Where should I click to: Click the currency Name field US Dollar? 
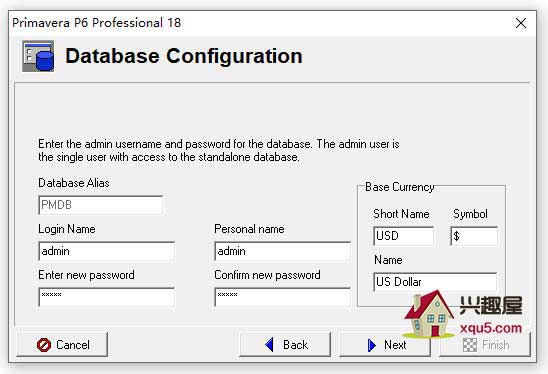point(435,282)
